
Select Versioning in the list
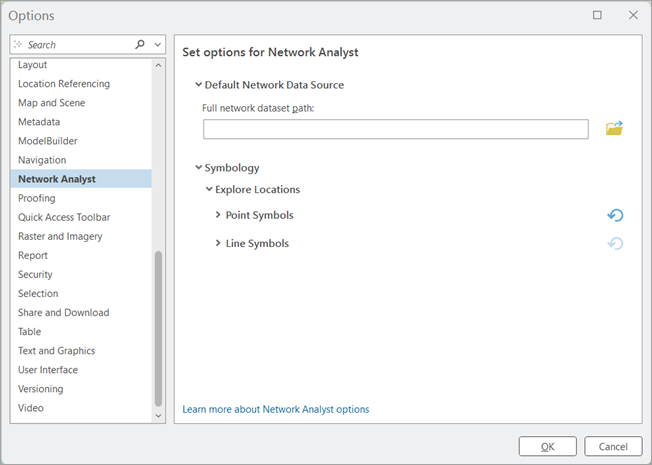[41, 389]
